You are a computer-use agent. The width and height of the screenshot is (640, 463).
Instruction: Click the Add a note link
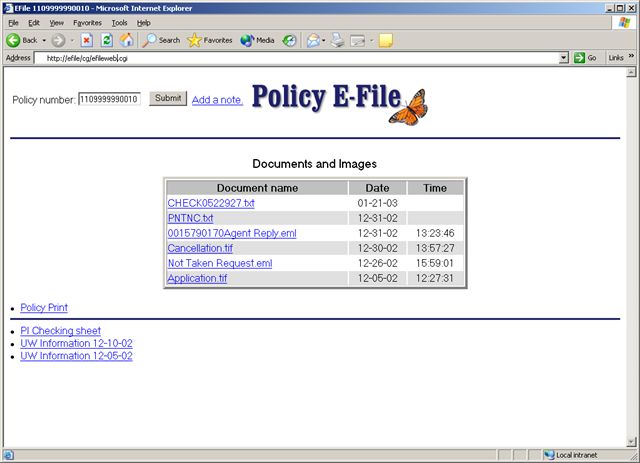[x=217, y=100]
